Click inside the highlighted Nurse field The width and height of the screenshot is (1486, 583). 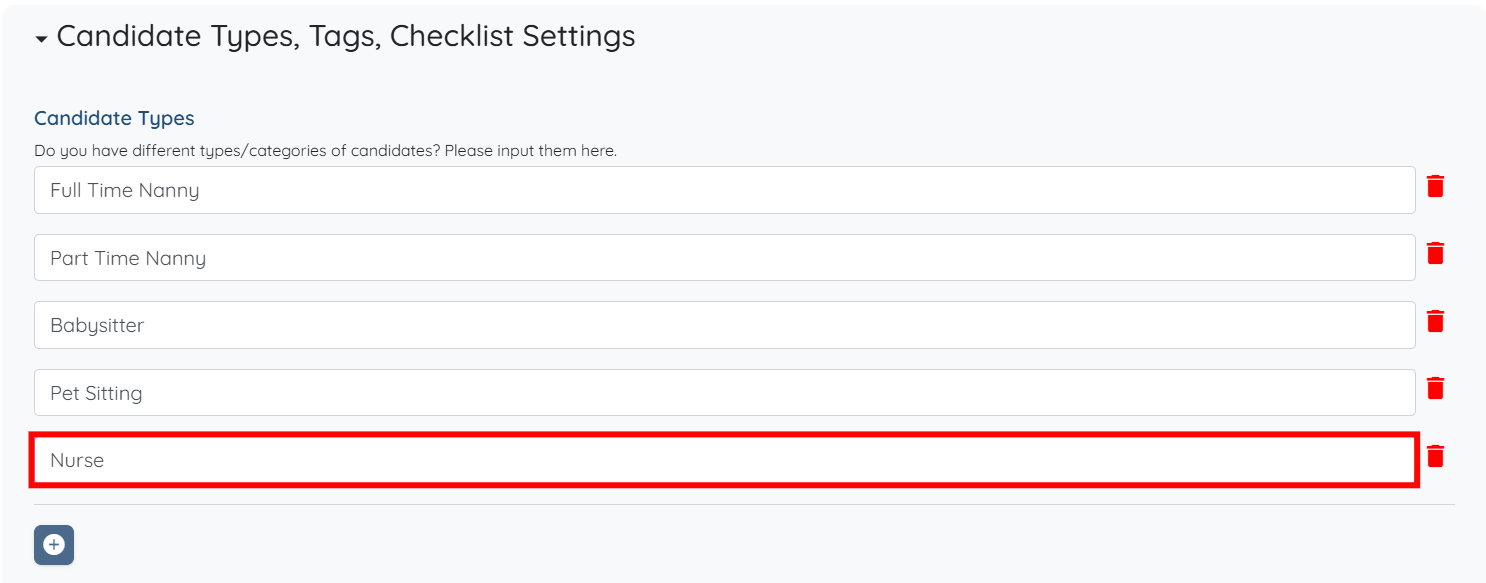coord(724,460)
